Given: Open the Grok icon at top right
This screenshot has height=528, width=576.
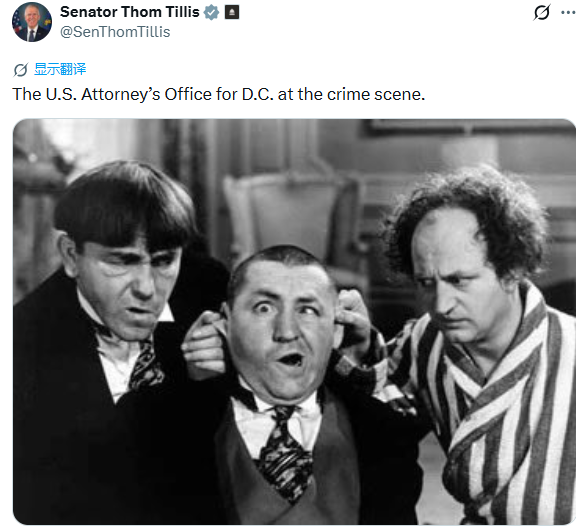Looking at the screenshot, I should click(542, 12).
